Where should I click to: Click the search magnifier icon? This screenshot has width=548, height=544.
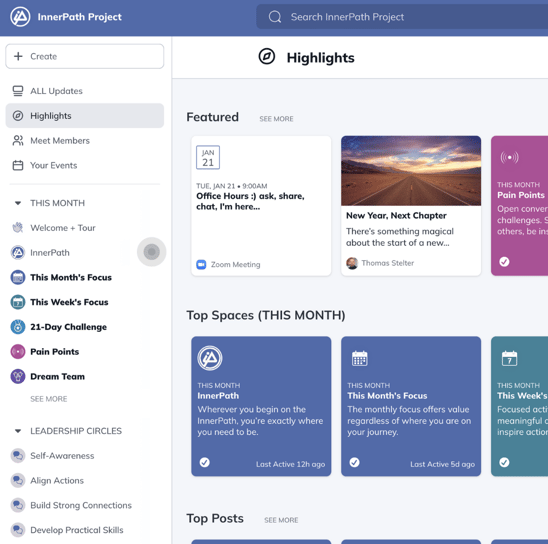click(275, 16)
